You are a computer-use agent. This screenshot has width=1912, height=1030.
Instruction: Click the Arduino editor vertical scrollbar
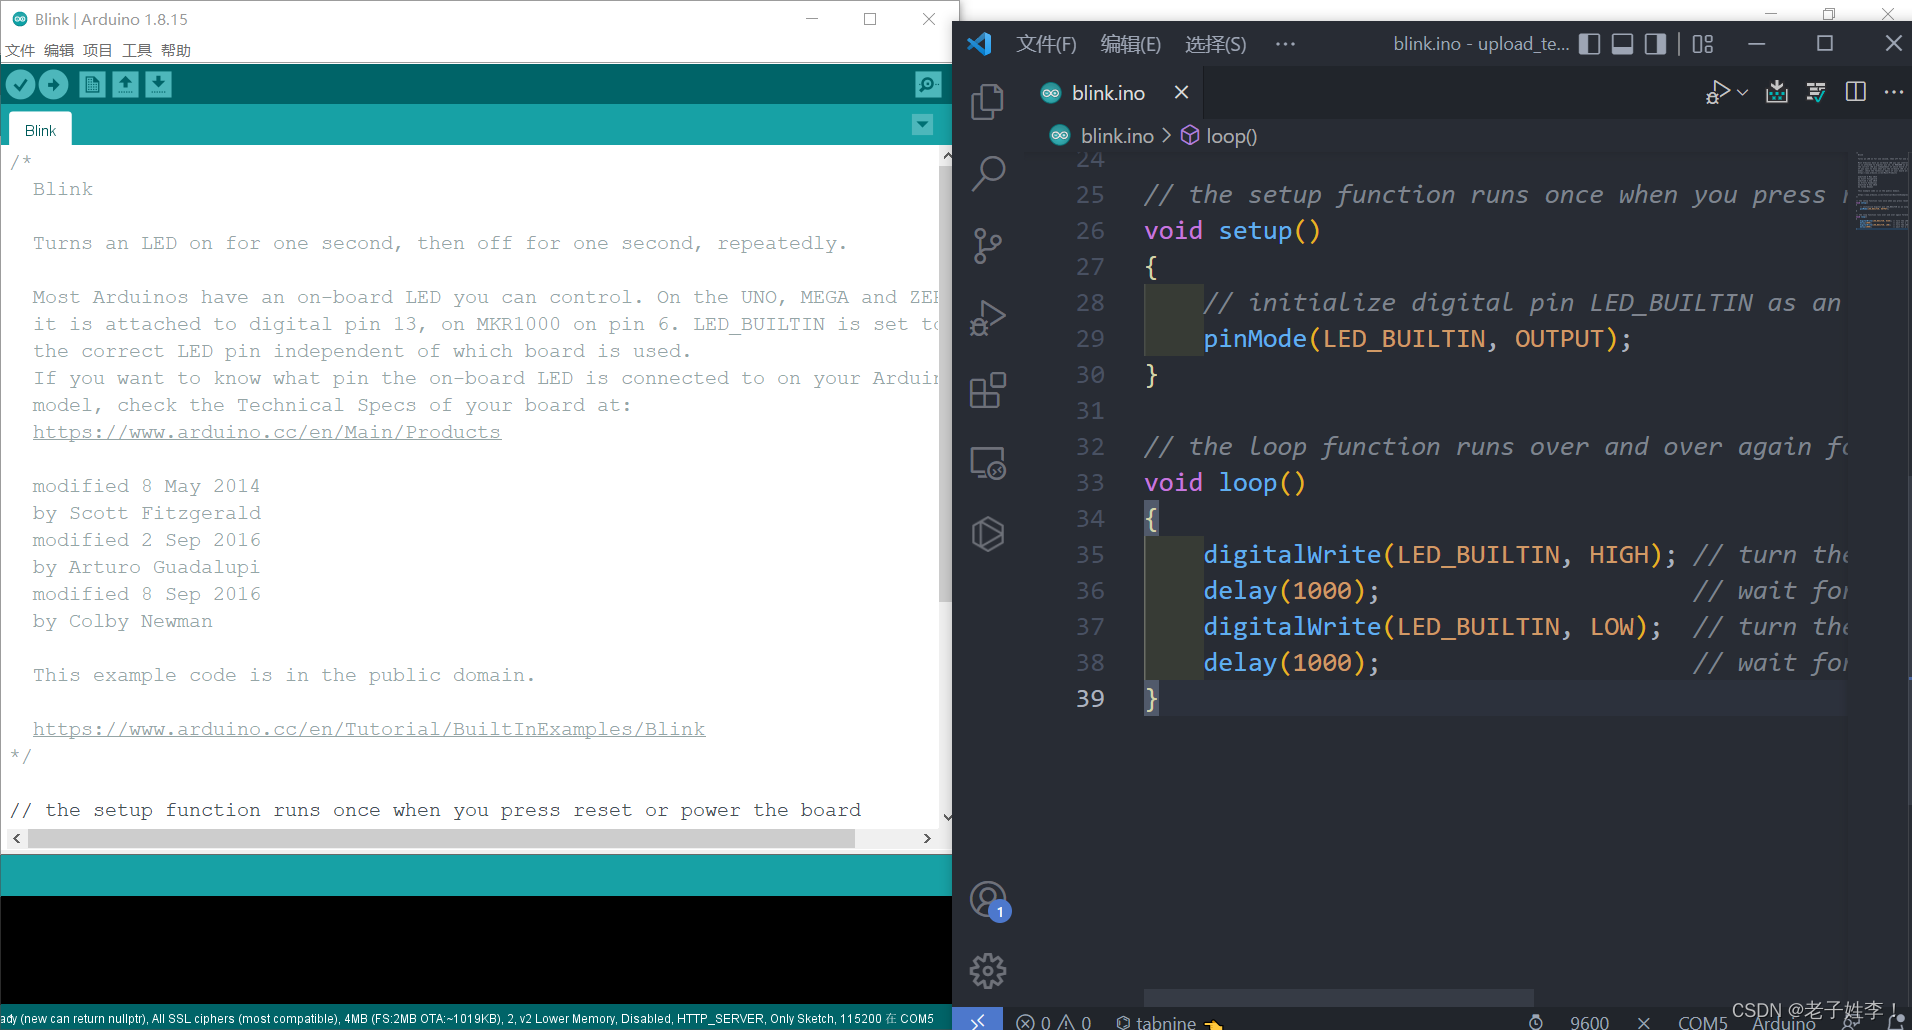[x=945, y=385]
